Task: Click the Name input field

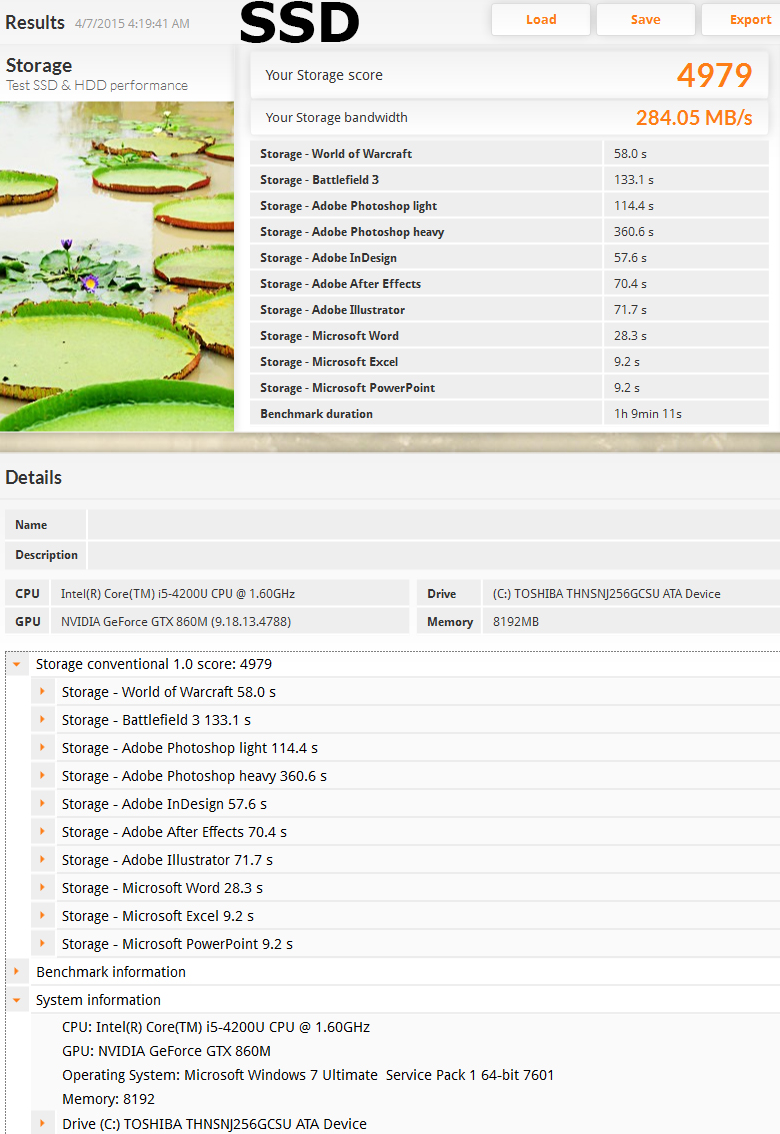Action: (432, 525)
